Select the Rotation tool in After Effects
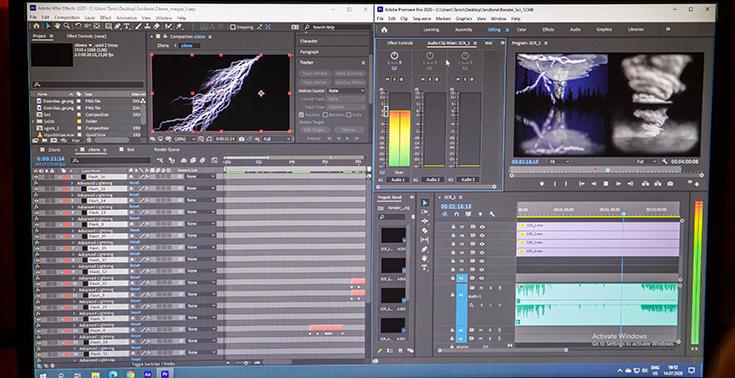The width and height of the screenshot is (735, 378). pos(78,26)
